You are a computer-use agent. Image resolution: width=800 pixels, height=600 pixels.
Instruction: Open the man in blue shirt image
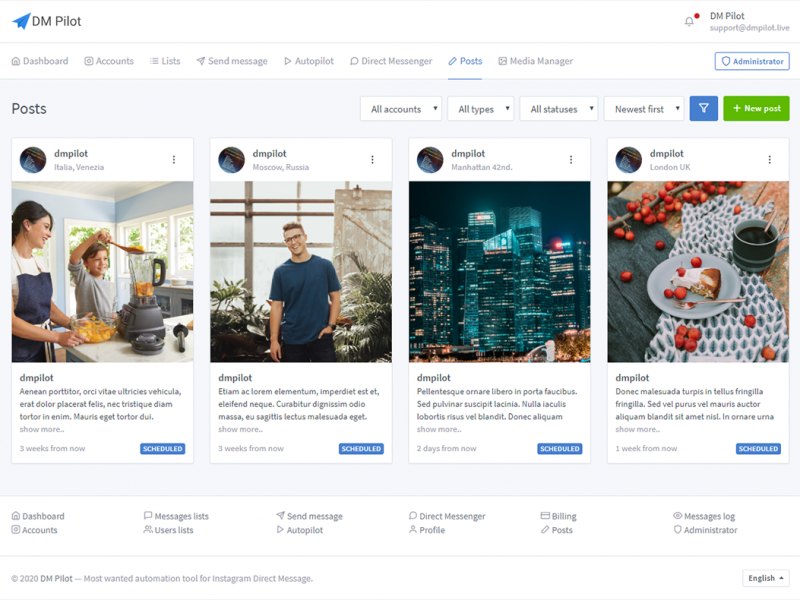[301, 272]
